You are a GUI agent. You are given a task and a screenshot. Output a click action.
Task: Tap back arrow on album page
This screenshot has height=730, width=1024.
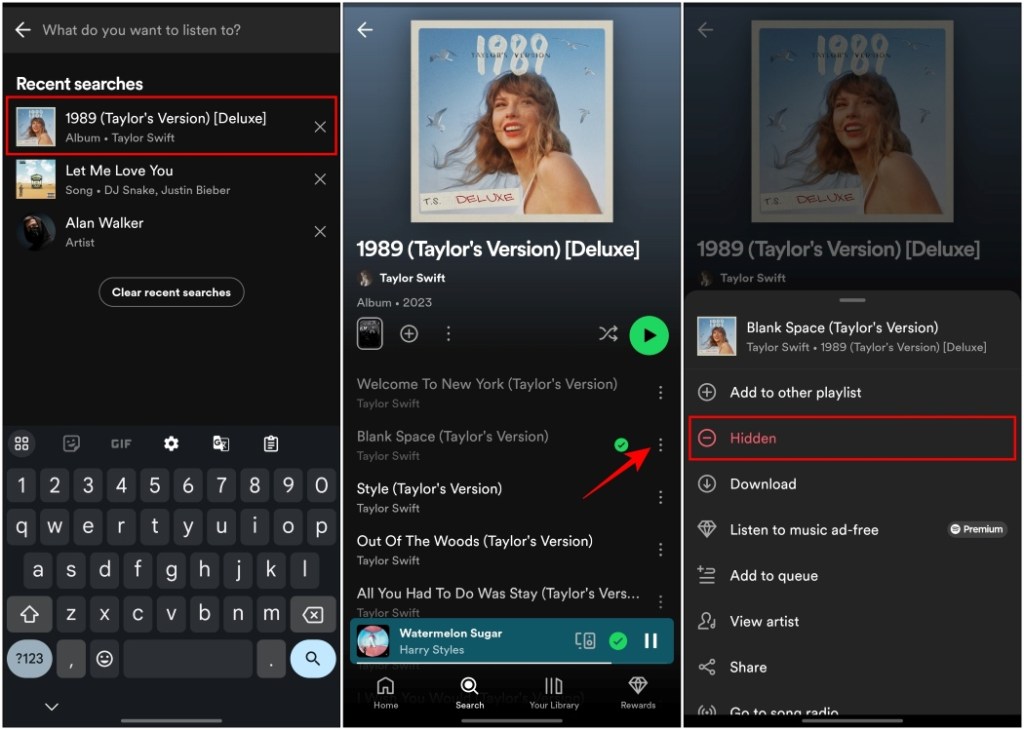click(x=365, y=29)
